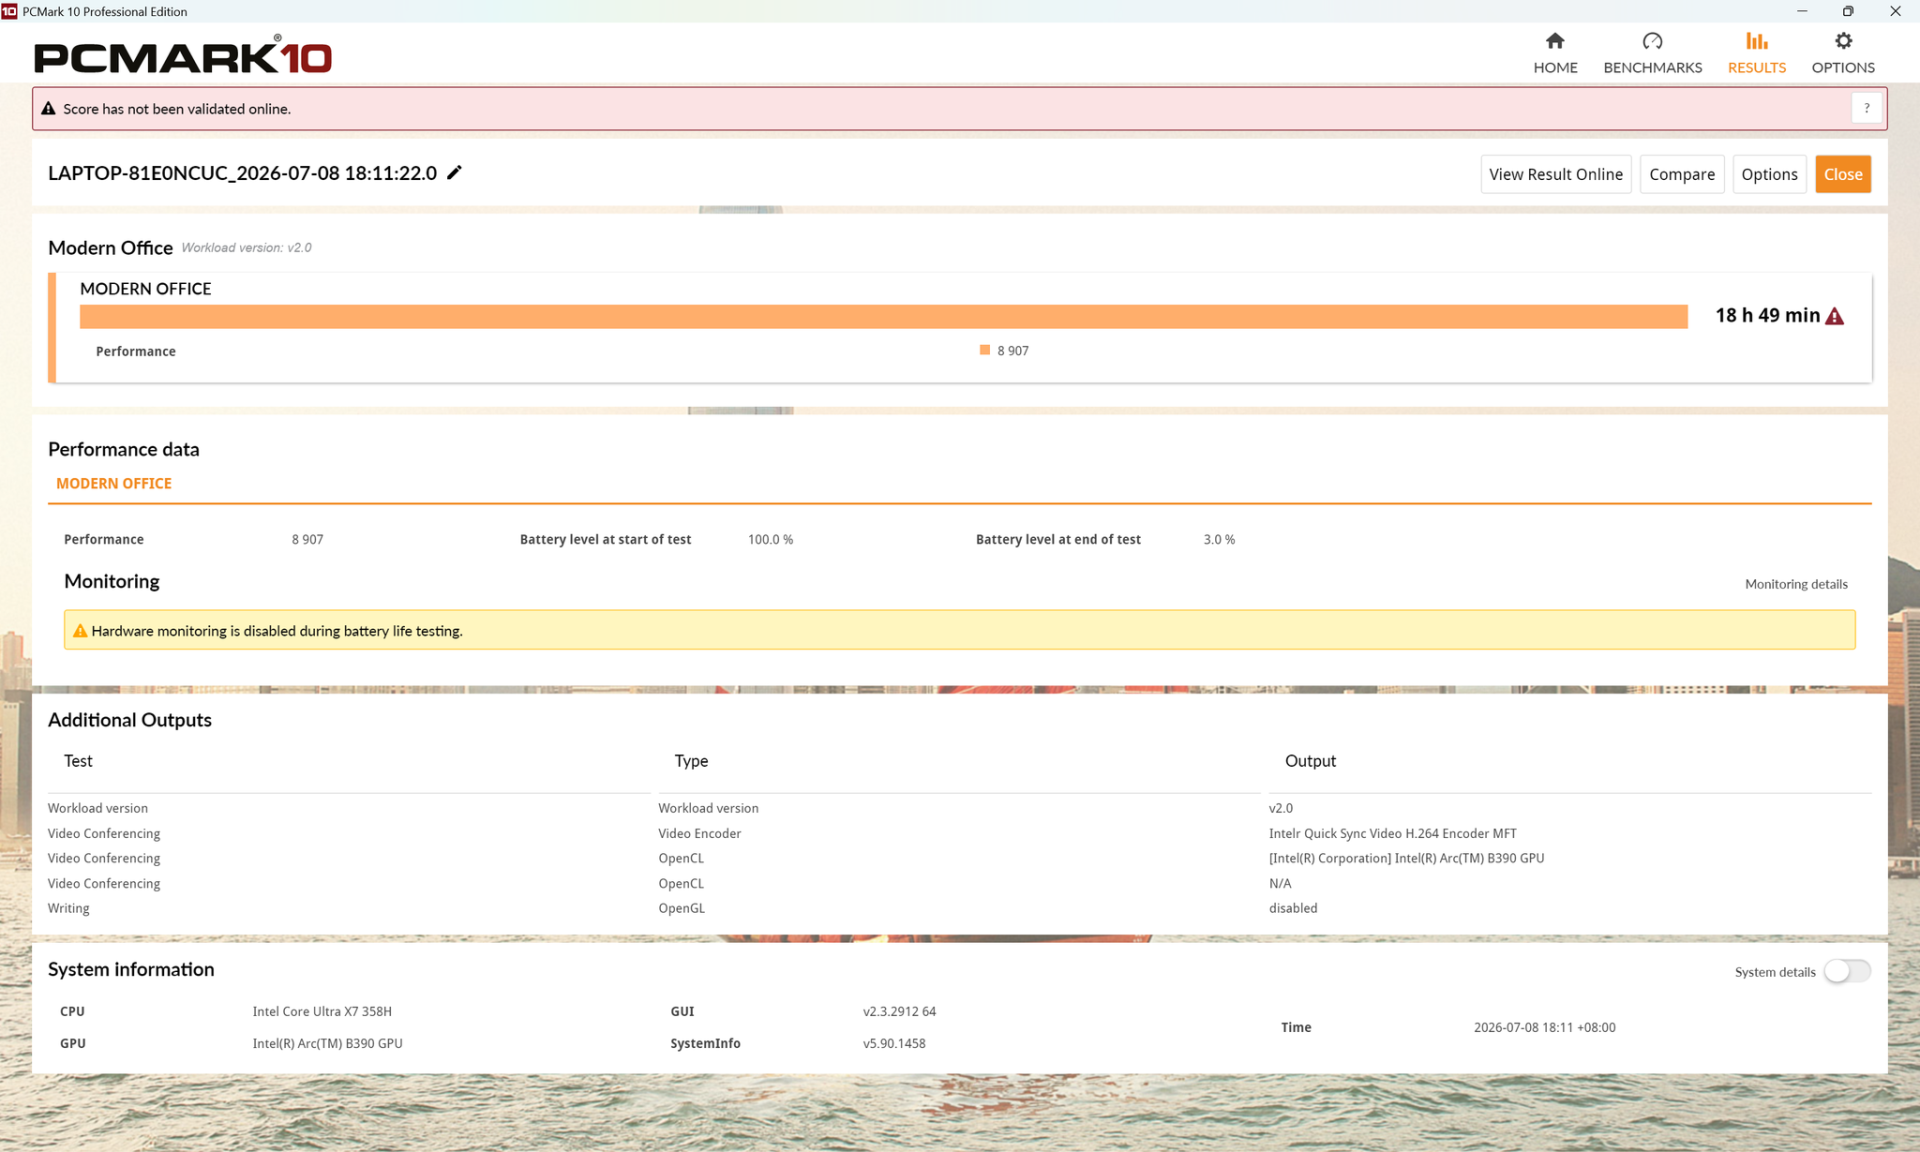Close the result with orange Close button
The image size is (1920, 1152).
pyautogui.click(x=1842, y=174)
